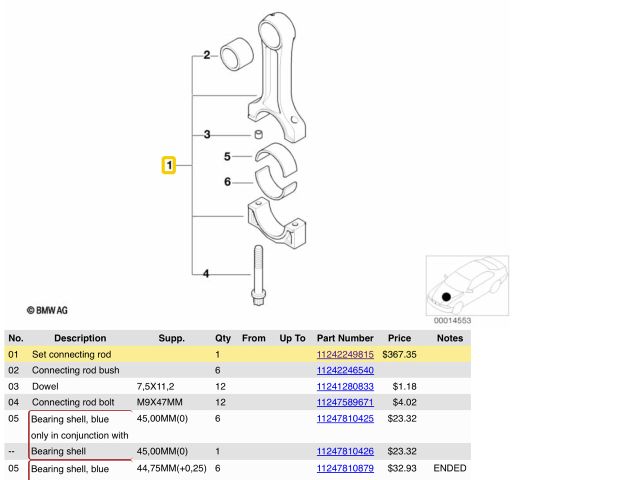Select callout 2 for connecting rod bush
640x480 pixels.
click(206, 55)
